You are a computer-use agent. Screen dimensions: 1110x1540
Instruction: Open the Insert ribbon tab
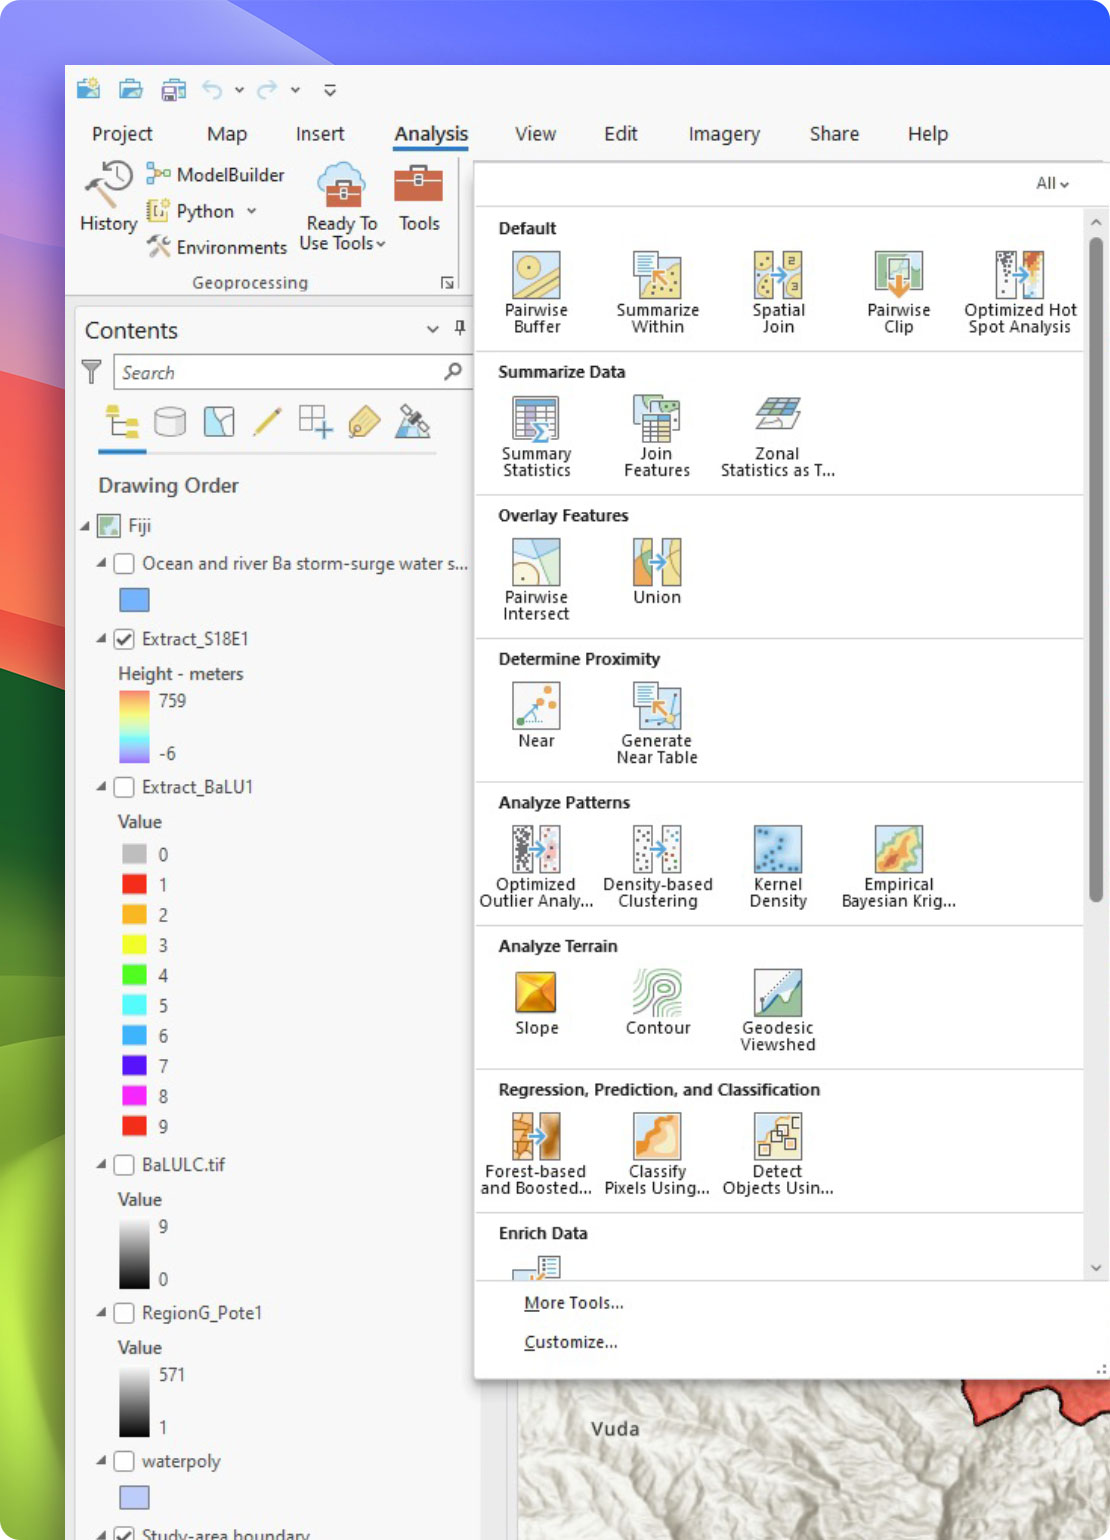[x=319, y=134]
